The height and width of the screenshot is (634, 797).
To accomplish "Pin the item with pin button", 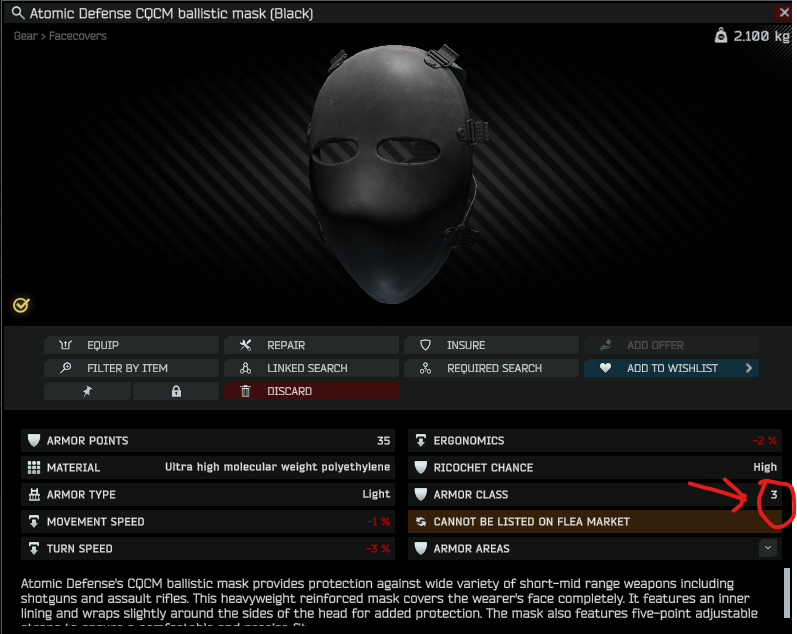I will 87,391.
